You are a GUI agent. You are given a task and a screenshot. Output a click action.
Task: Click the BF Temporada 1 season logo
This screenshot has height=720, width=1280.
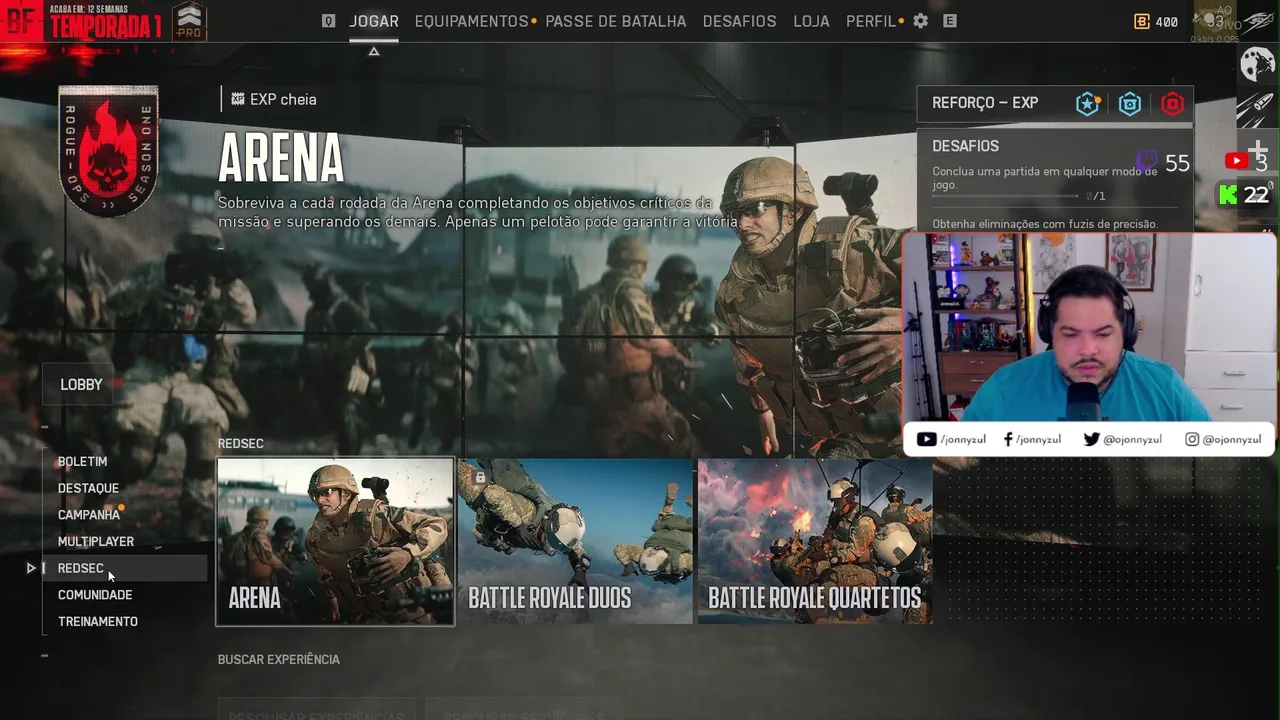(x=83, y=21)
